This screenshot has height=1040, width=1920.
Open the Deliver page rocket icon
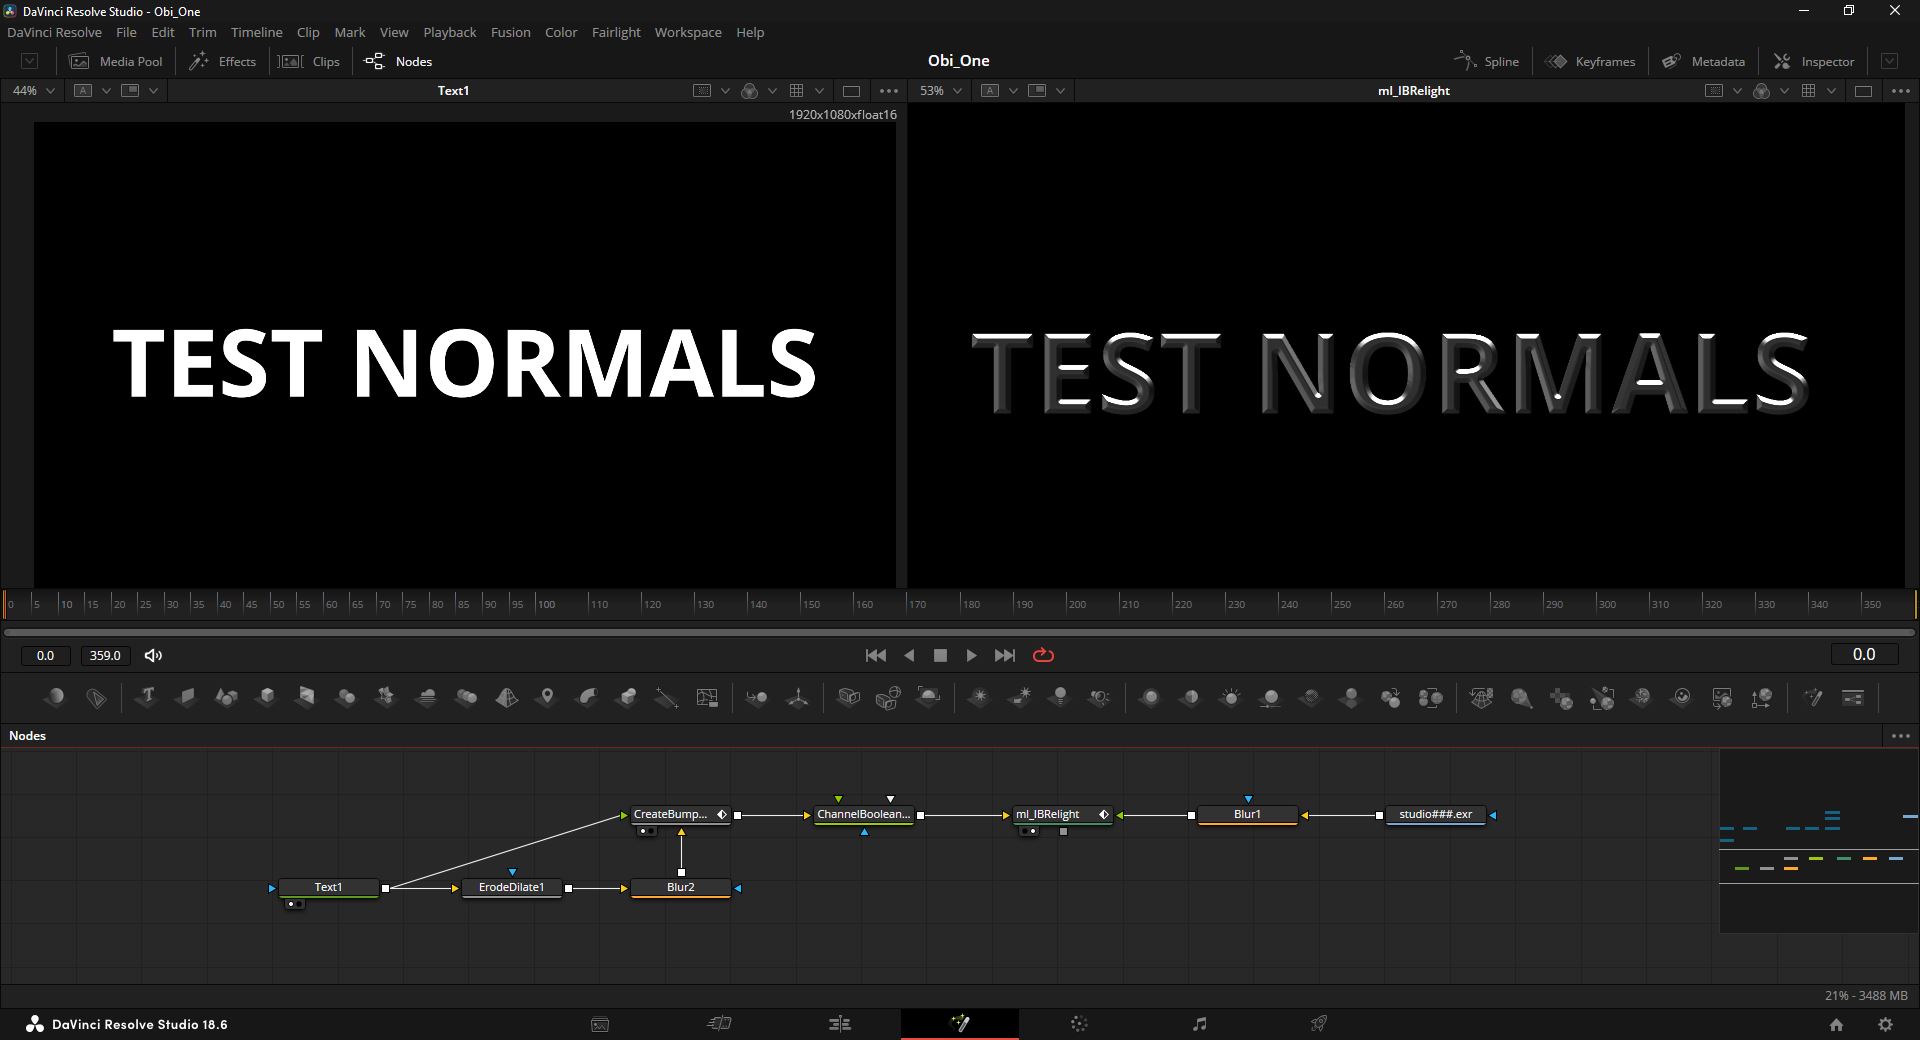pos(1319,1023)
